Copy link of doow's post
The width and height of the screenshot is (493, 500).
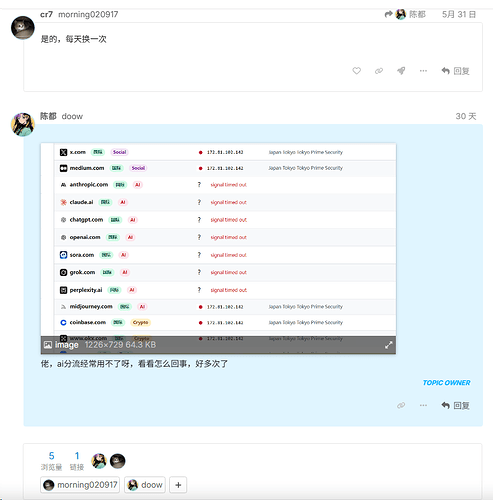(x=401, y=405)
